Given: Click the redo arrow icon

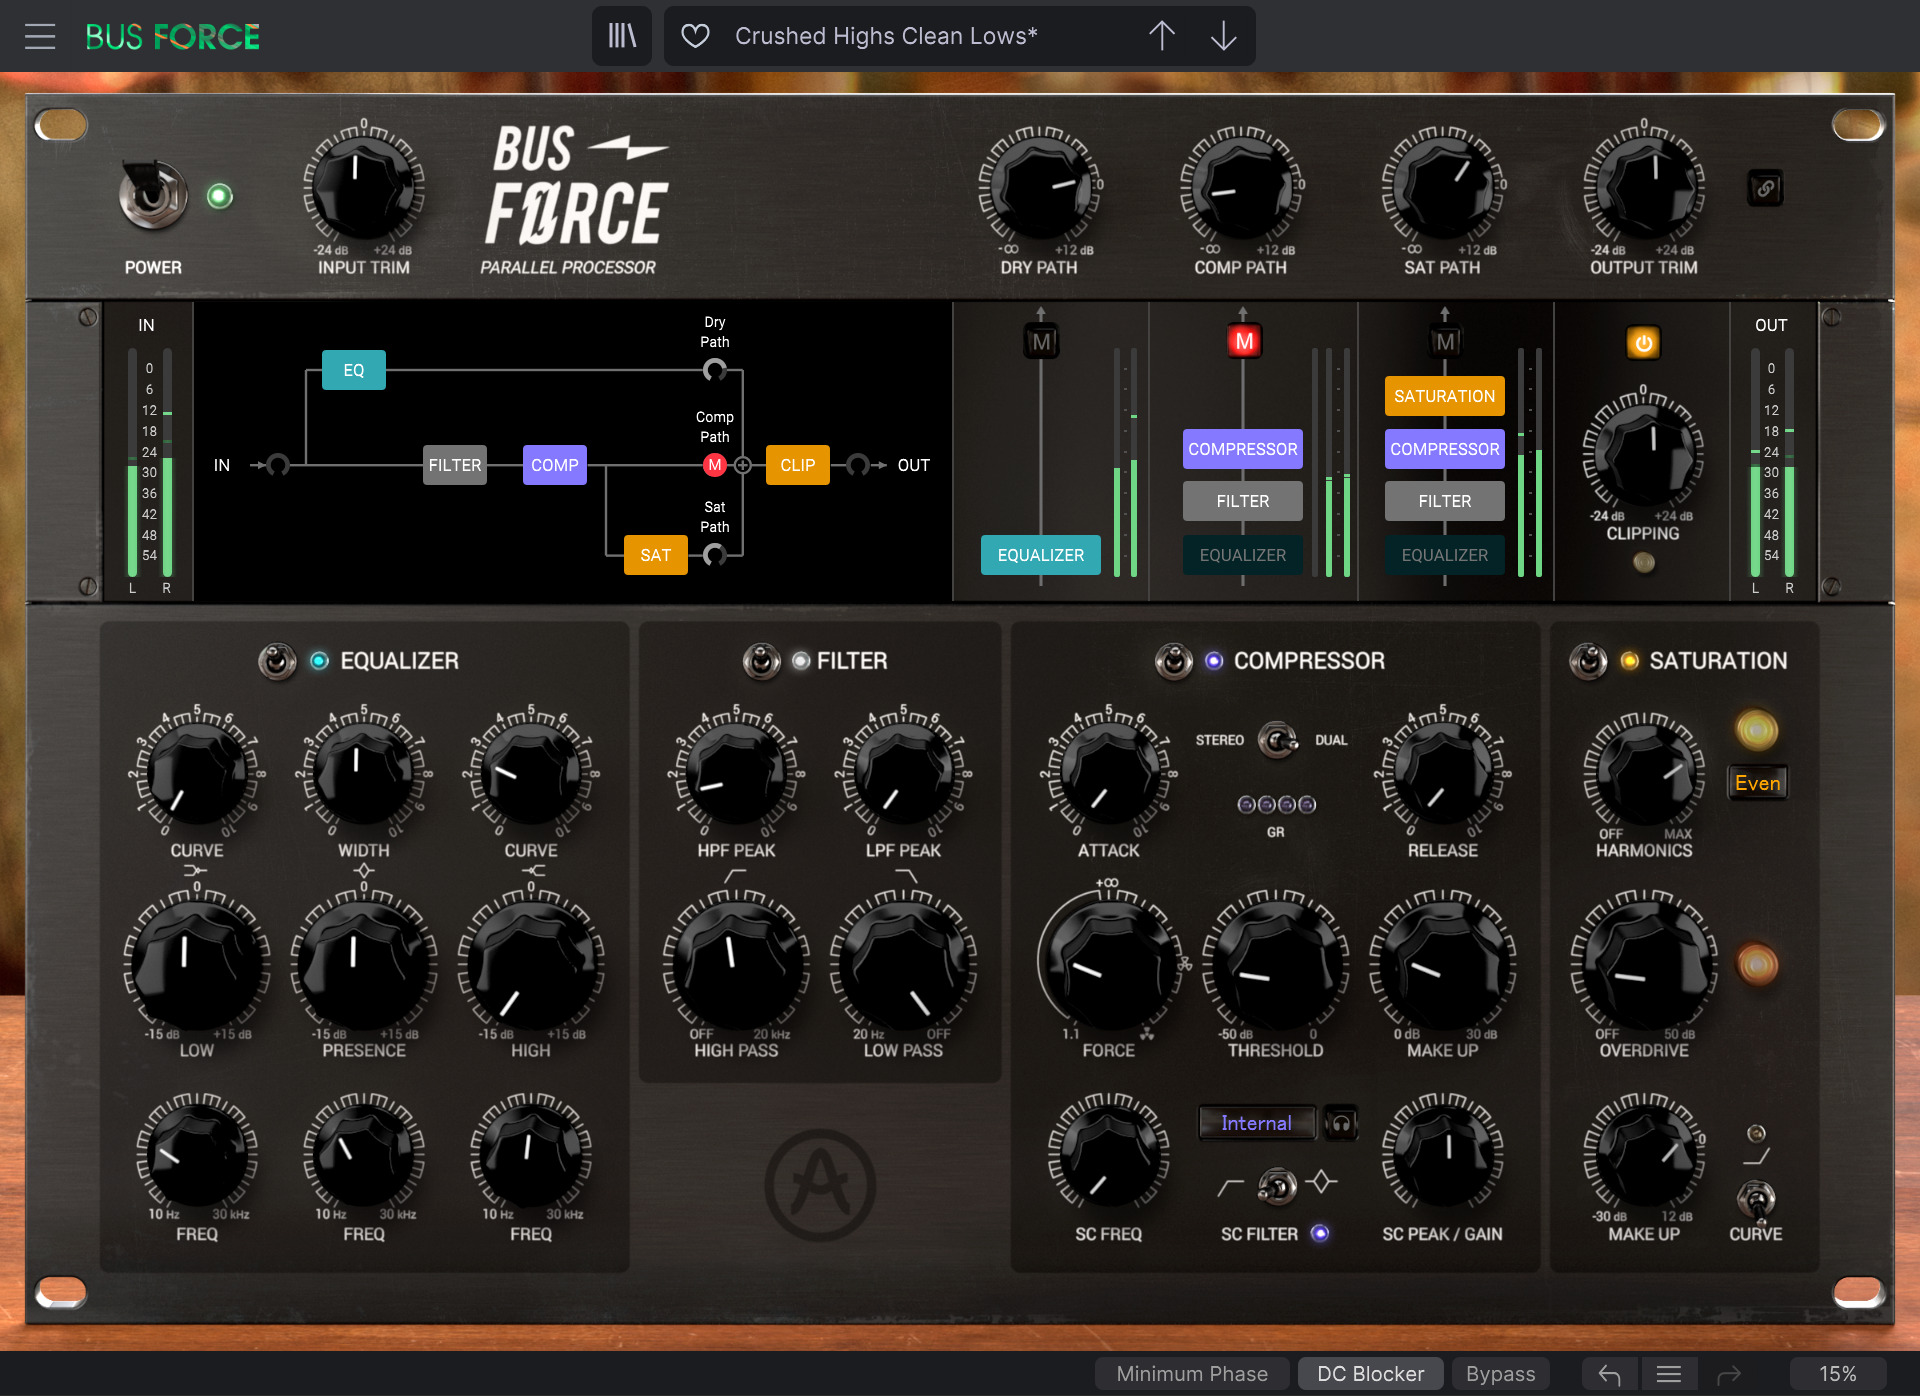Looking at the screenshot, I should (x=1729, y=1374).
